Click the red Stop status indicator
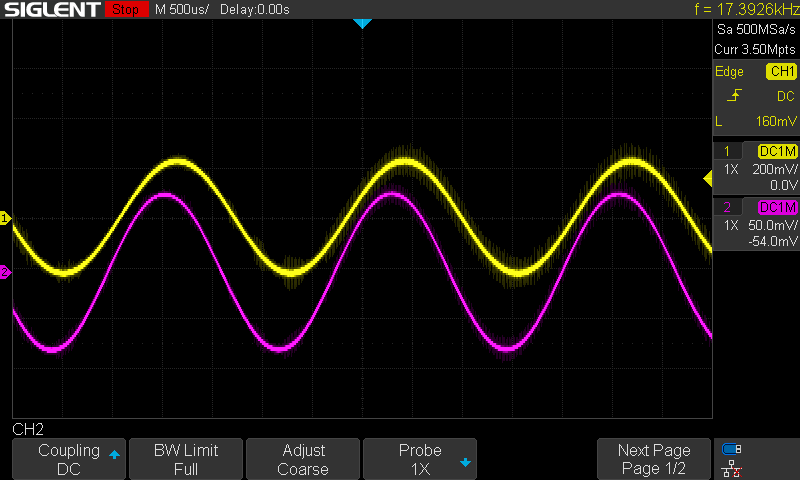Image resolution: width=800 pixels, height=480 pixels. (127, 9)
